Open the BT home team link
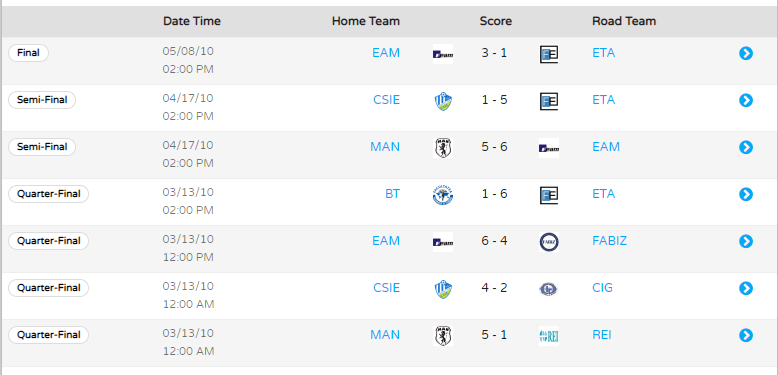 392,194
